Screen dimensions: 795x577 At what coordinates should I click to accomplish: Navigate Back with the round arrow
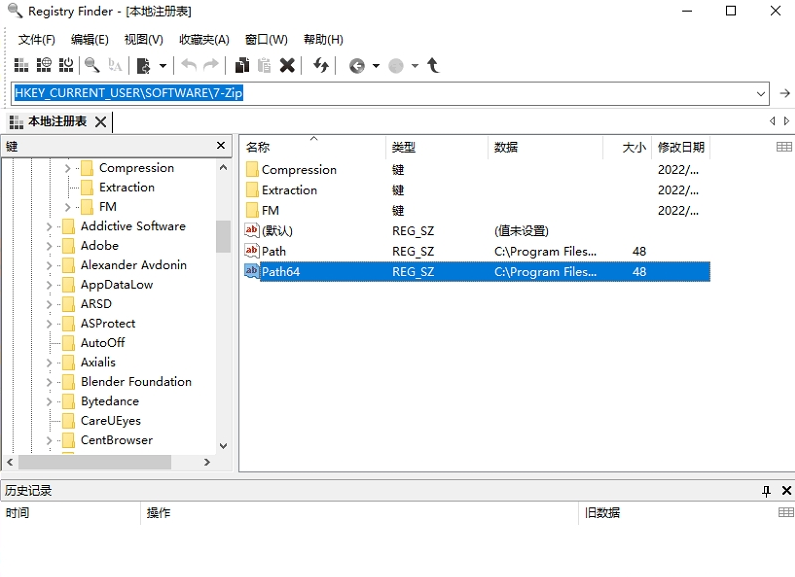point(357,66)
